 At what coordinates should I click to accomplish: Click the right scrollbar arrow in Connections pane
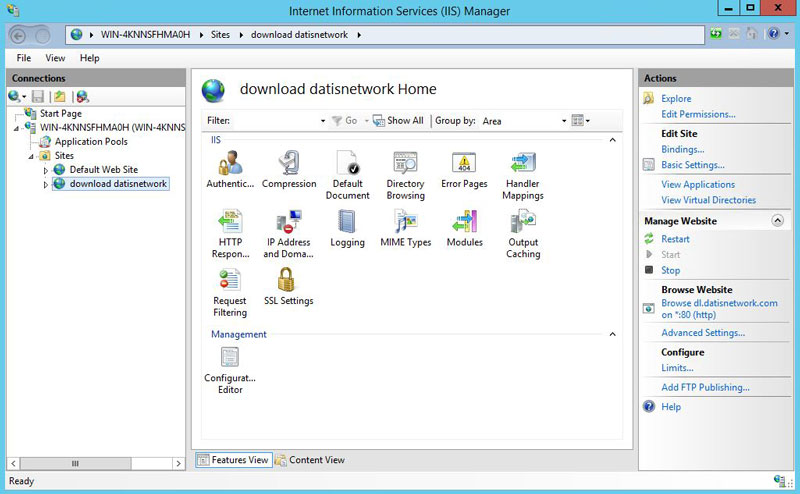point(178,463)
